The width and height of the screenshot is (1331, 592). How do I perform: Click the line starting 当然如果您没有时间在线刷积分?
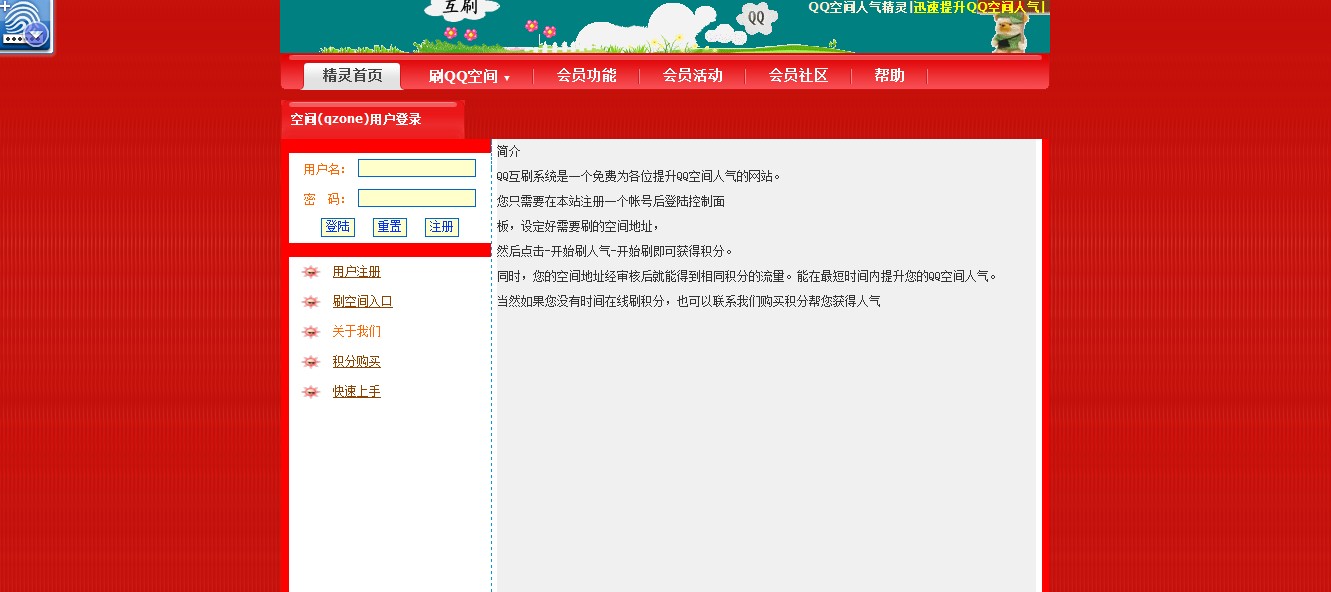pos(689,301)
